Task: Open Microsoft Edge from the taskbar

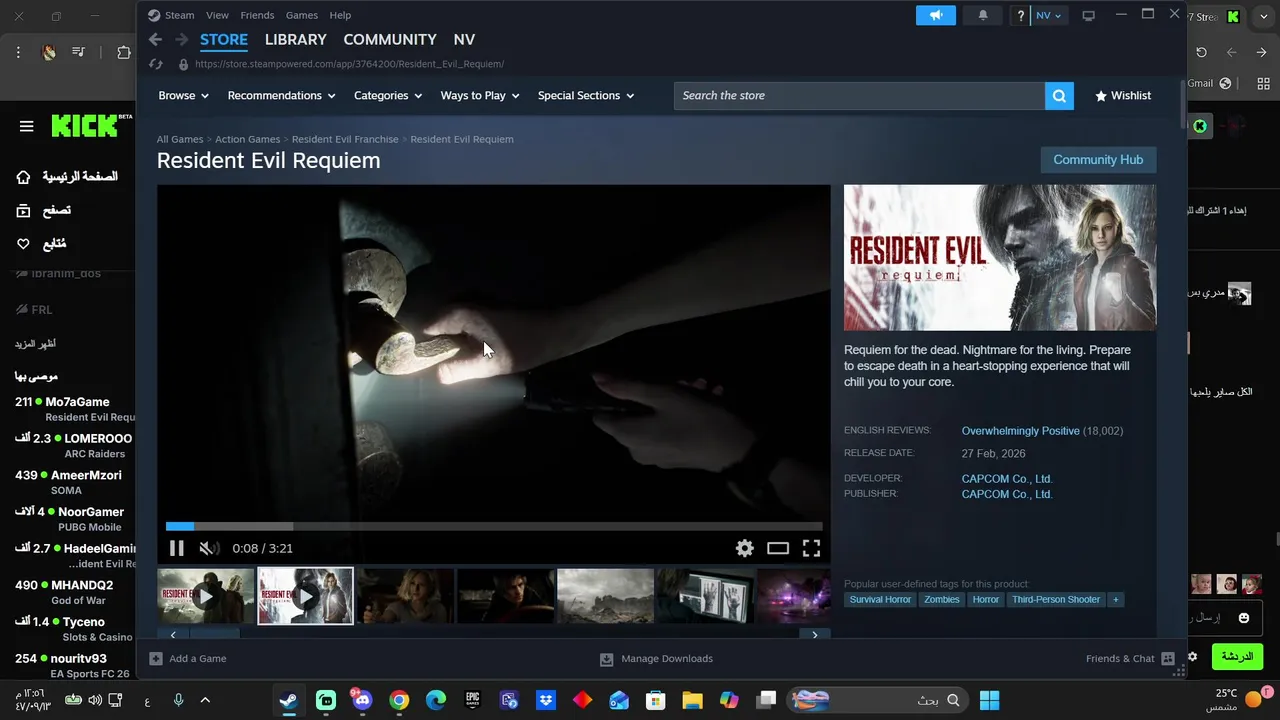Action: pos(436,700)
